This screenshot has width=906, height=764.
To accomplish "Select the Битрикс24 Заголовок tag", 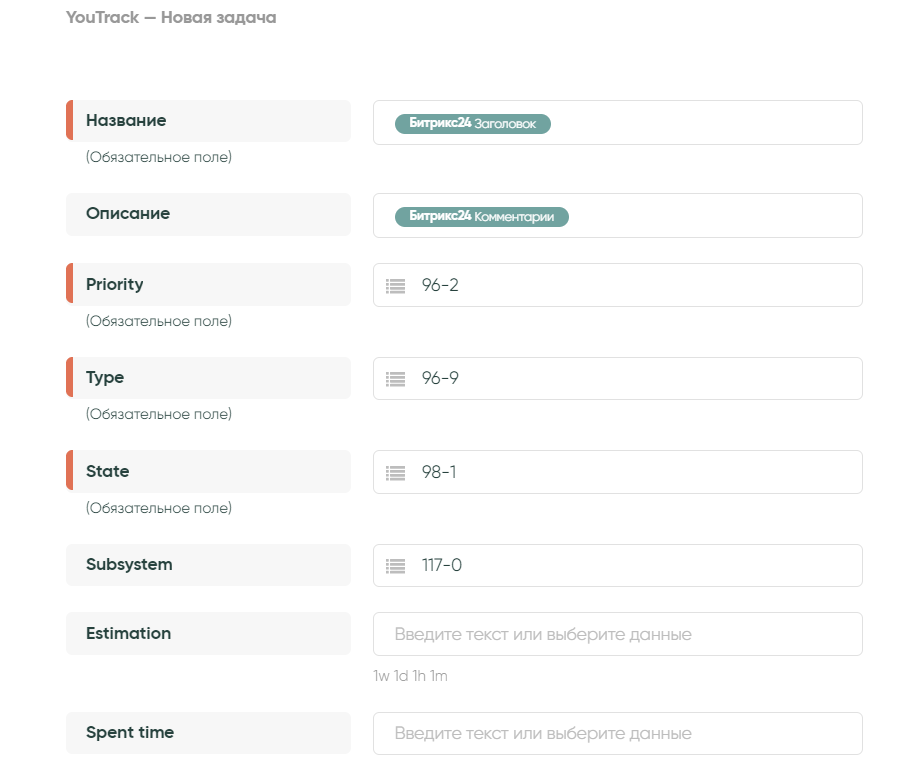I will (x=473, y=123).
